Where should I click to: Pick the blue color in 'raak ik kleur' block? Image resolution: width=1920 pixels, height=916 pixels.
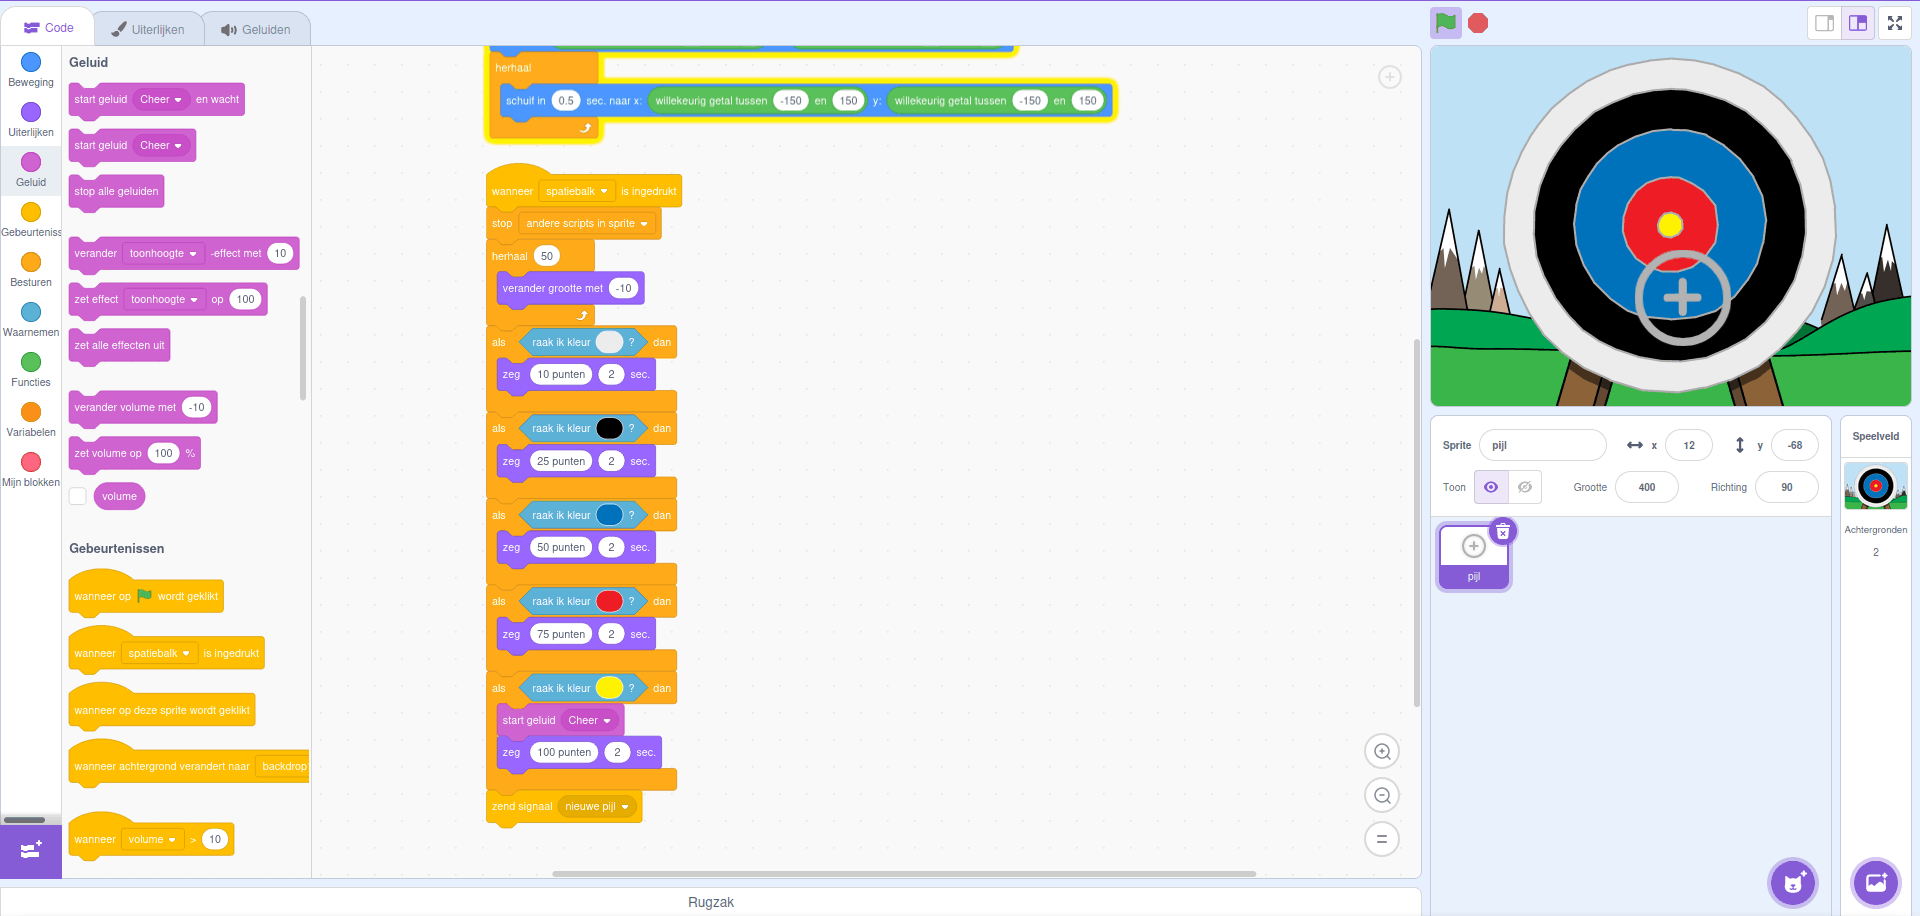[609, 515]
